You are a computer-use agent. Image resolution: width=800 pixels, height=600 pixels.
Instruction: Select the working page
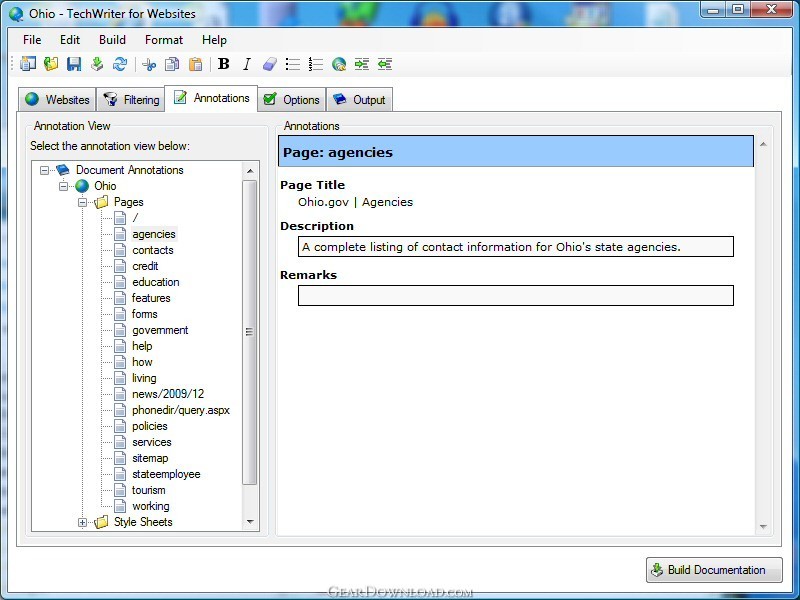151,506
